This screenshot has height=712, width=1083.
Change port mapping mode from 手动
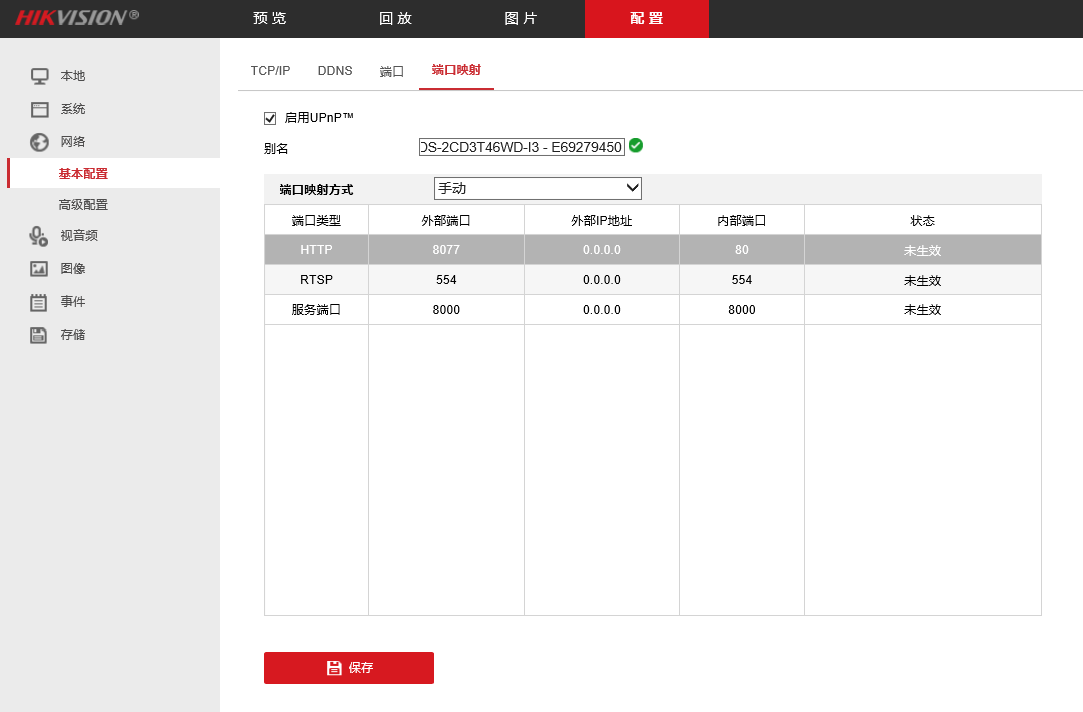(x=537, y=188)
